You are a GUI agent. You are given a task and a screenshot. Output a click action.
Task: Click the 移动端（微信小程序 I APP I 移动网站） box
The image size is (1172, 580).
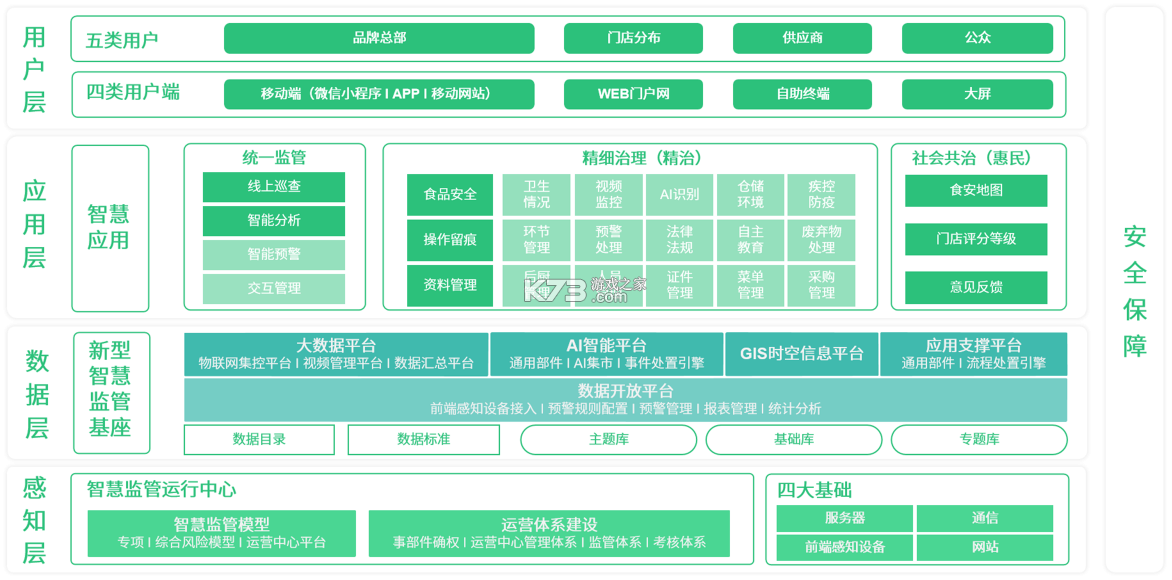click(x=379, y=94)
